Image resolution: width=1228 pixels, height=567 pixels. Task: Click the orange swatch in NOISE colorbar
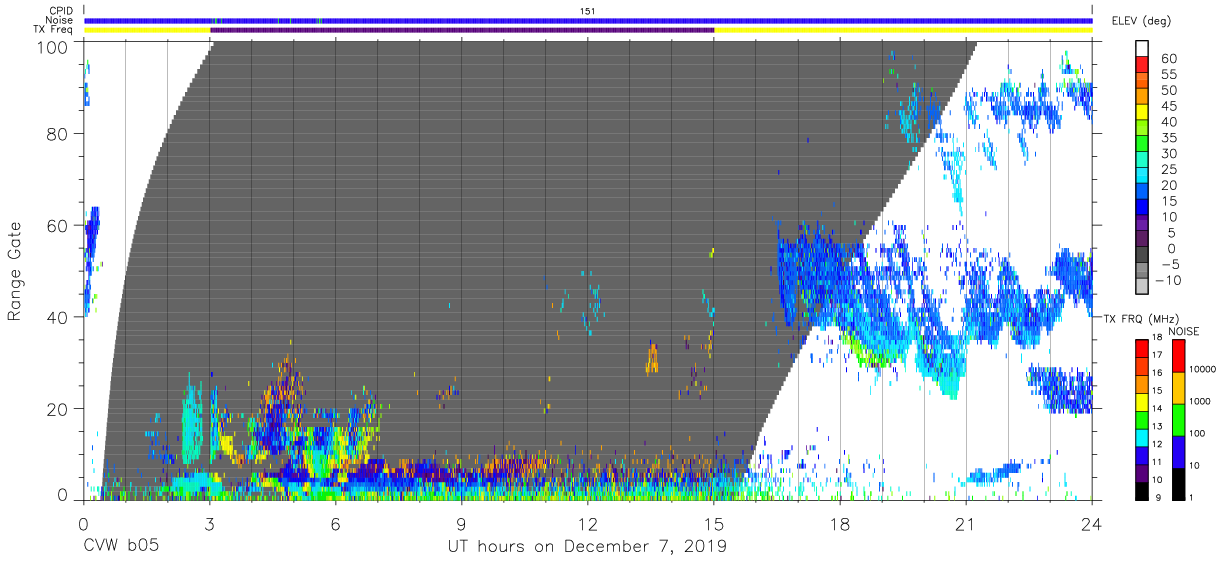tap(1177, 387)
